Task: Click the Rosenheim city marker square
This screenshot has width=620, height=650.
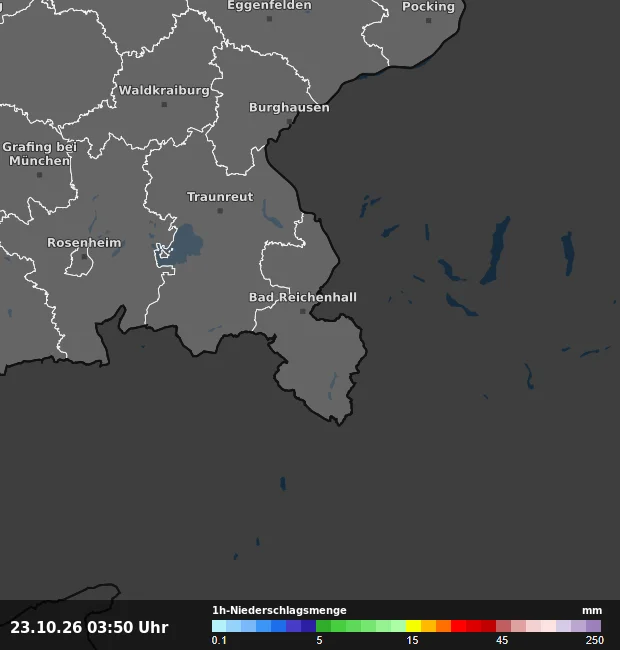Action: [x=84, y=257]
